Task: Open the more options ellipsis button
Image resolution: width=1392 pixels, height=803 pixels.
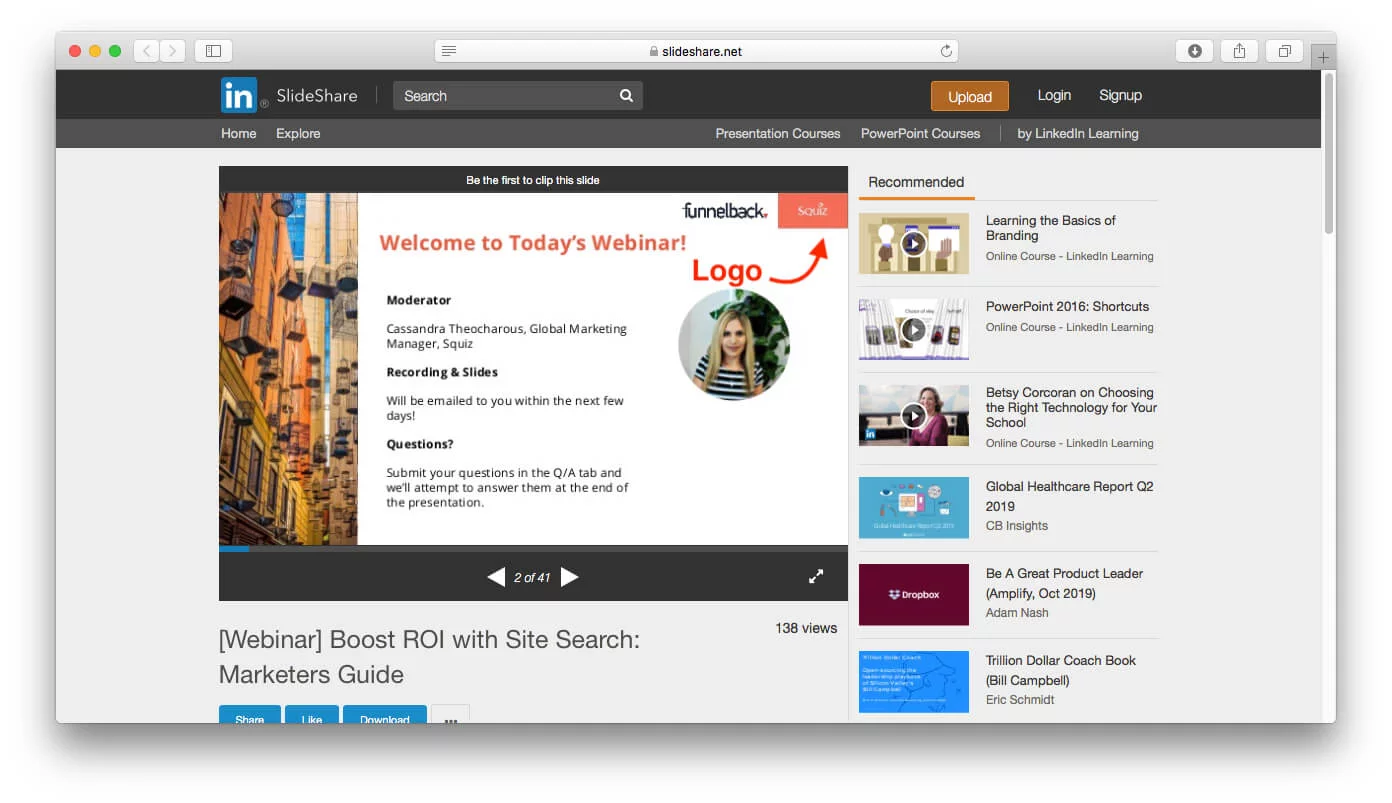Action: point(450,715)
